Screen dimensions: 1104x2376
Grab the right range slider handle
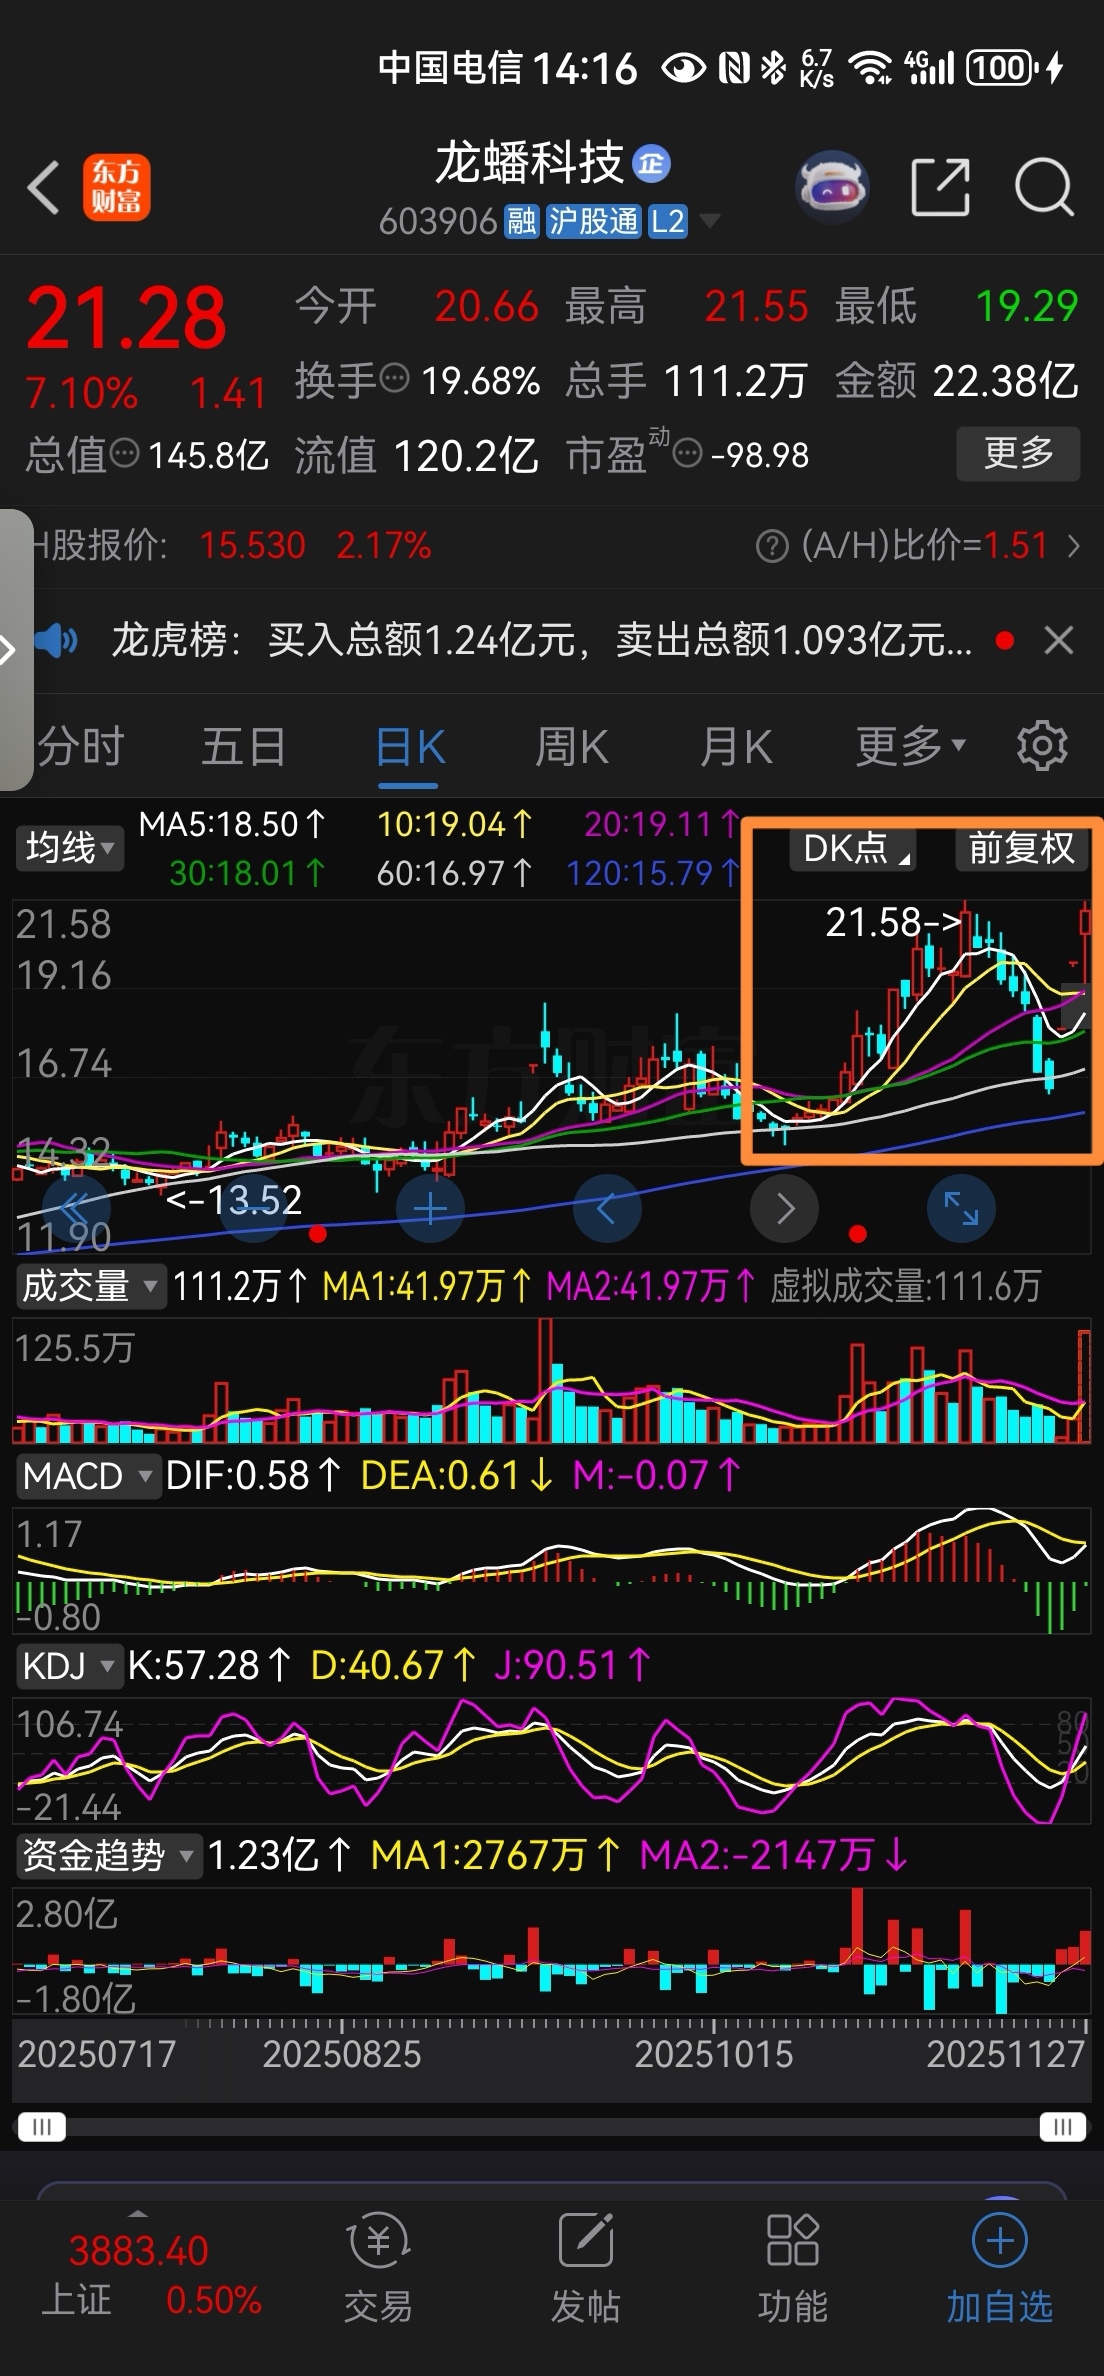[x=1063, y=2126]
